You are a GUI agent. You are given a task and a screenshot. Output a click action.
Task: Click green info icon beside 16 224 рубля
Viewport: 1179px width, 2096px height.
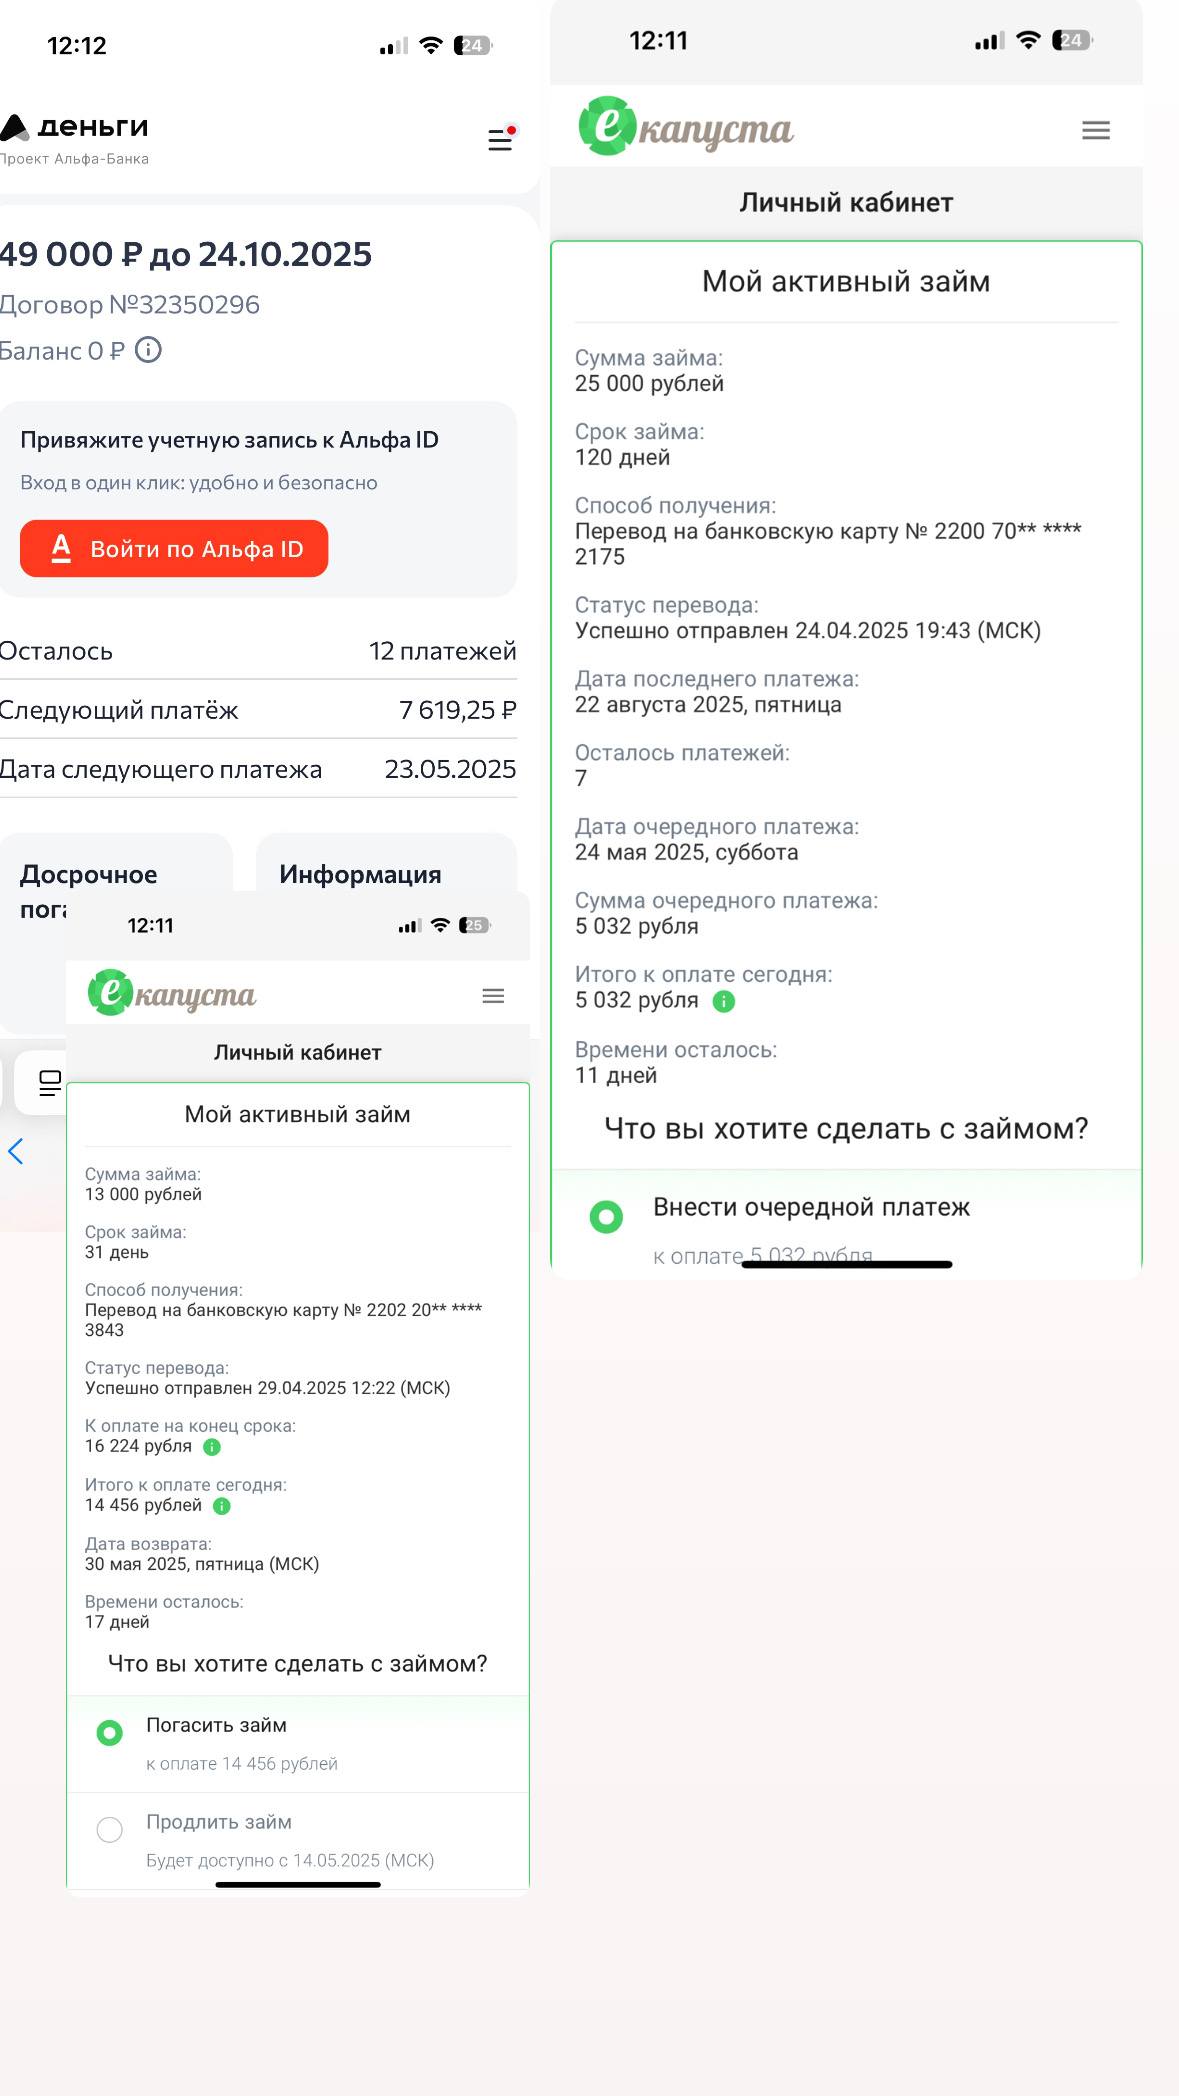[212, 1446]
